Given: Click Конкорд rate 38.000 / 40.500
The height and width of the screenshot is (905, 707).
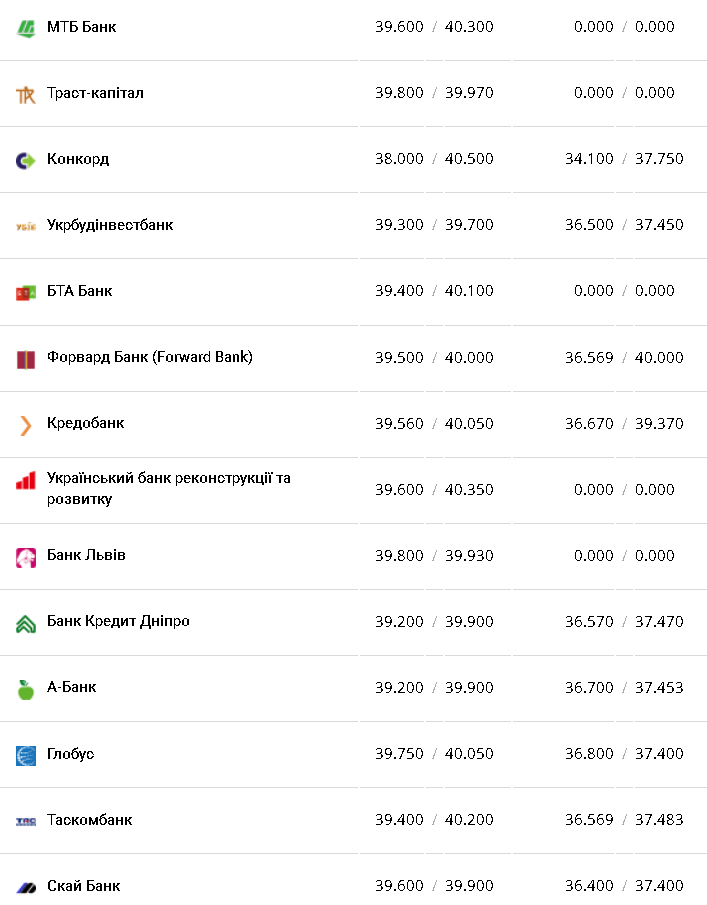Looking at the screenshot, I should pyautogui.click(x=435, y=159).
